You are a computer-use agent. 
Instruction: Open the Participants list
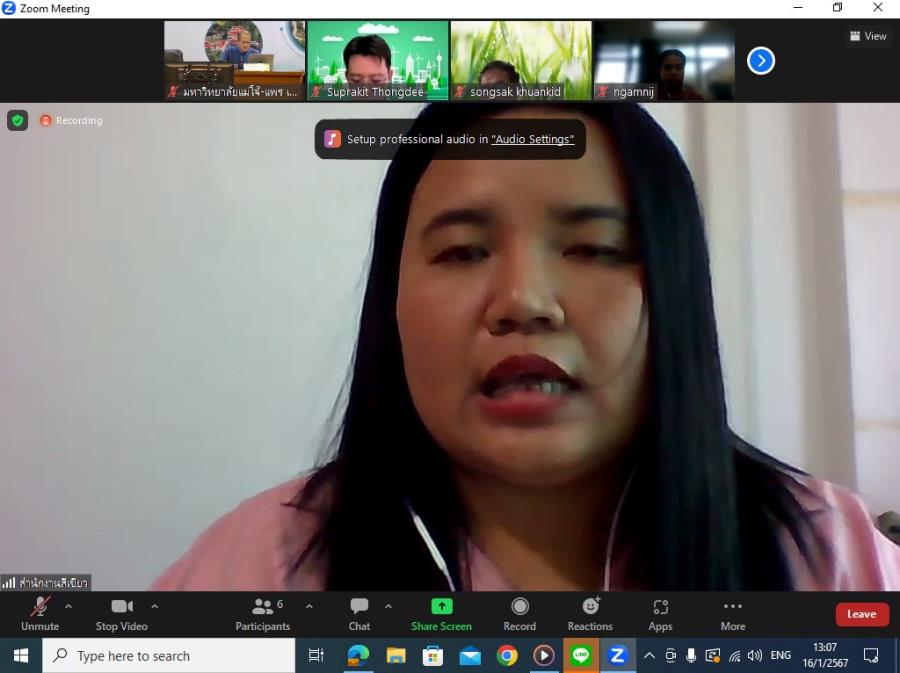pos(263,613)
